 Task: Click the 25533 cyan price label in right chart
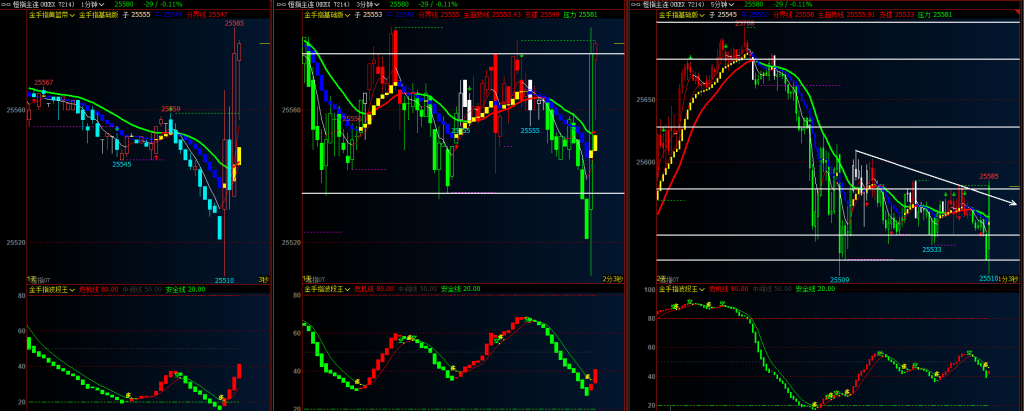click(932, 250)
